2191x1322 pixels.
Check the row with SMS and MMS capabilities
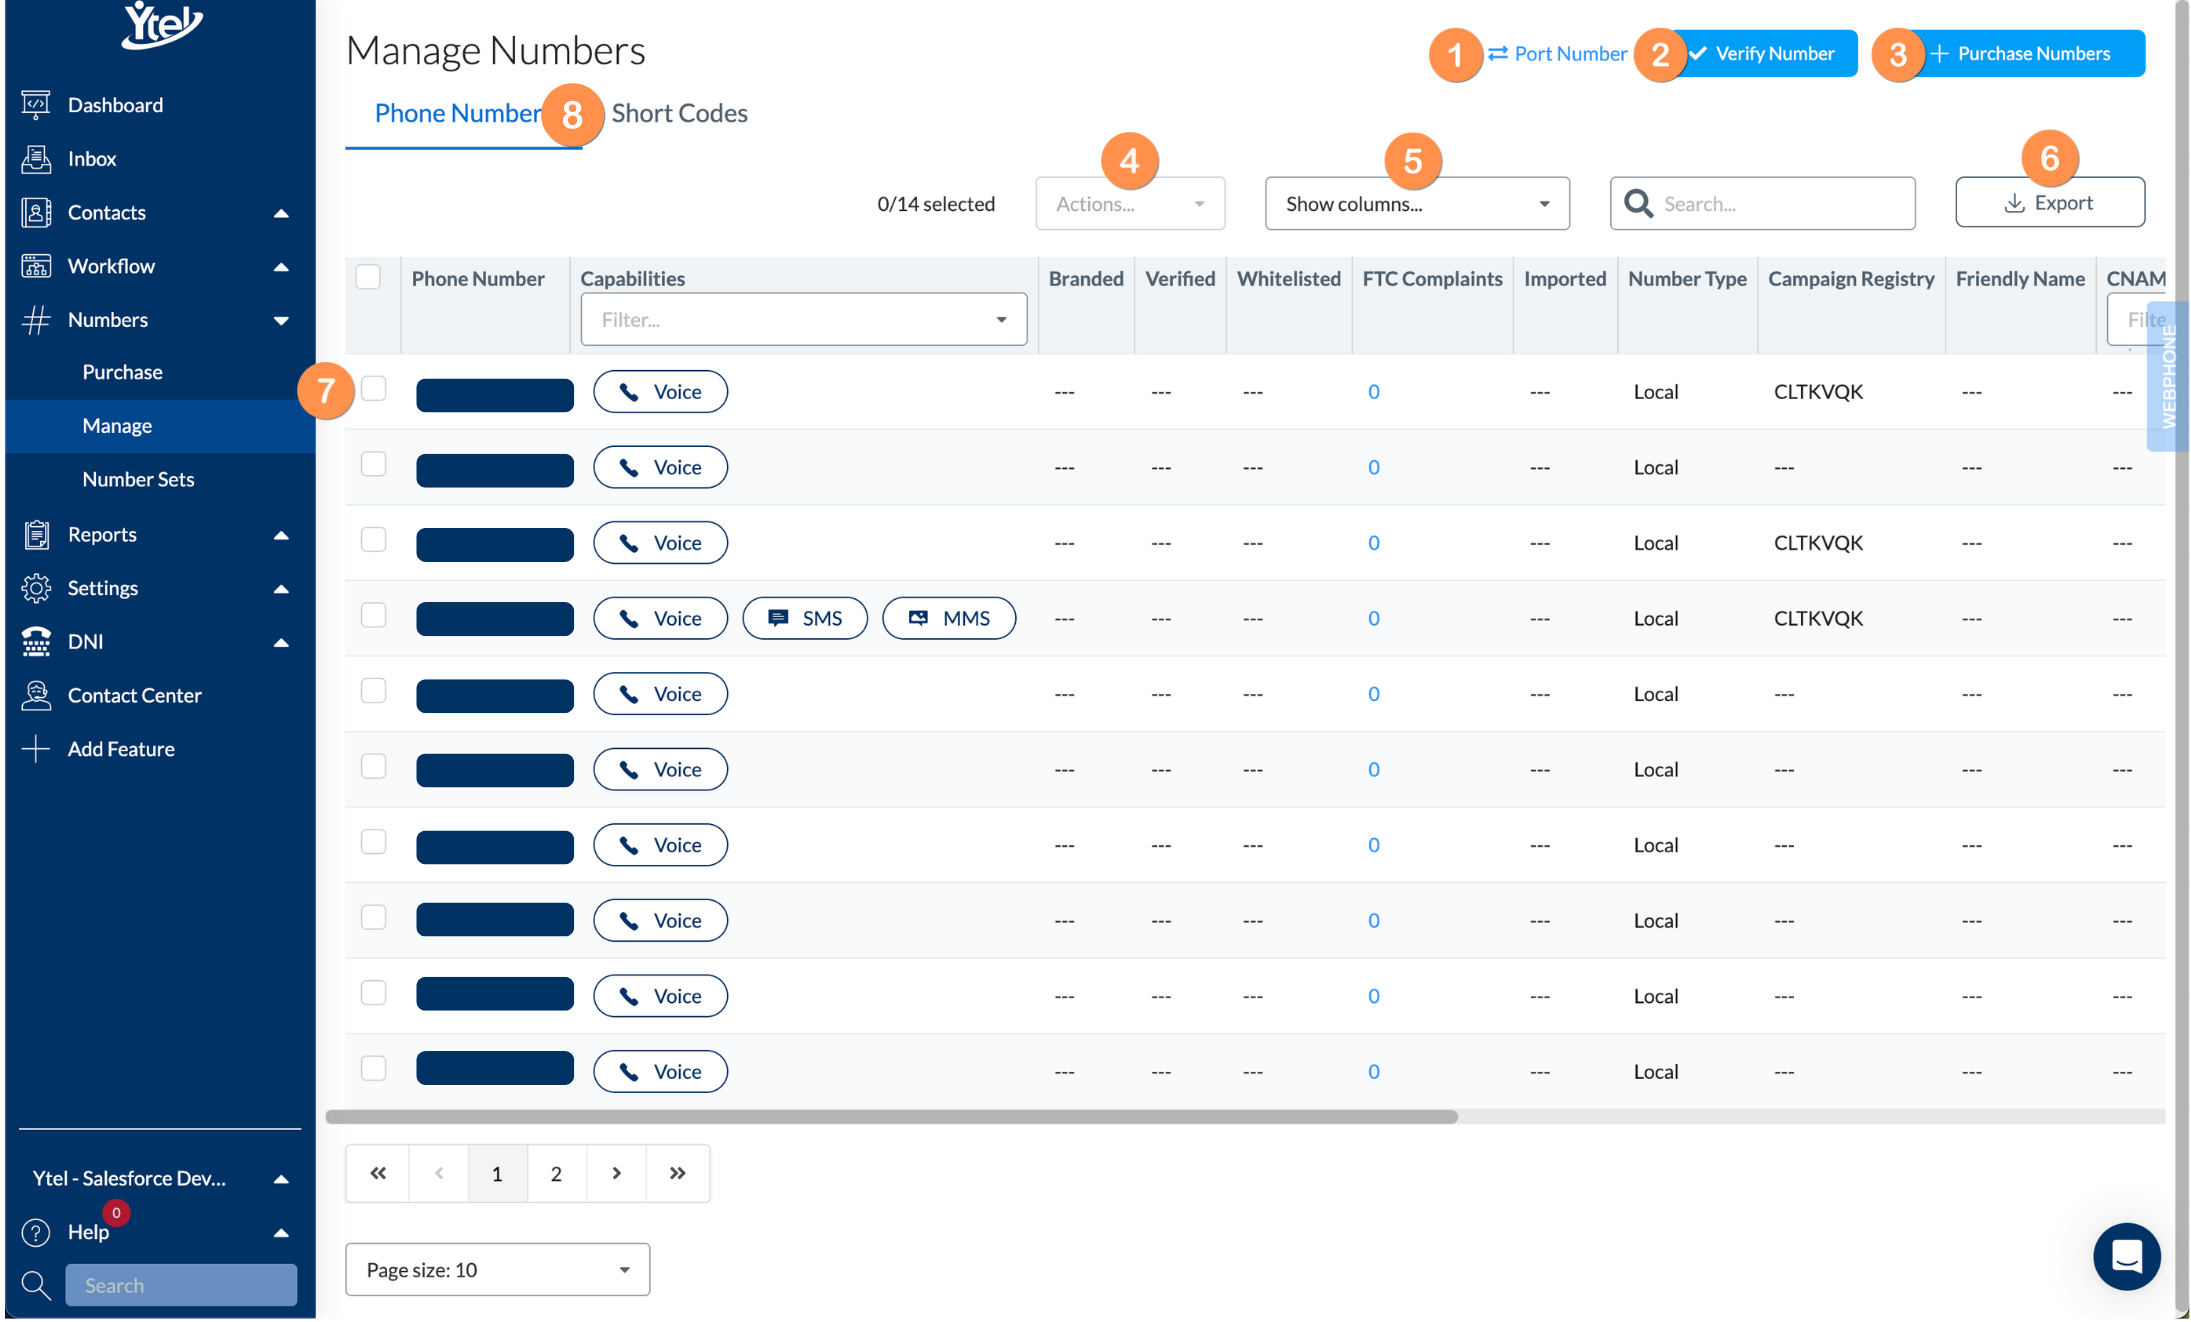[x=374, y=616]
